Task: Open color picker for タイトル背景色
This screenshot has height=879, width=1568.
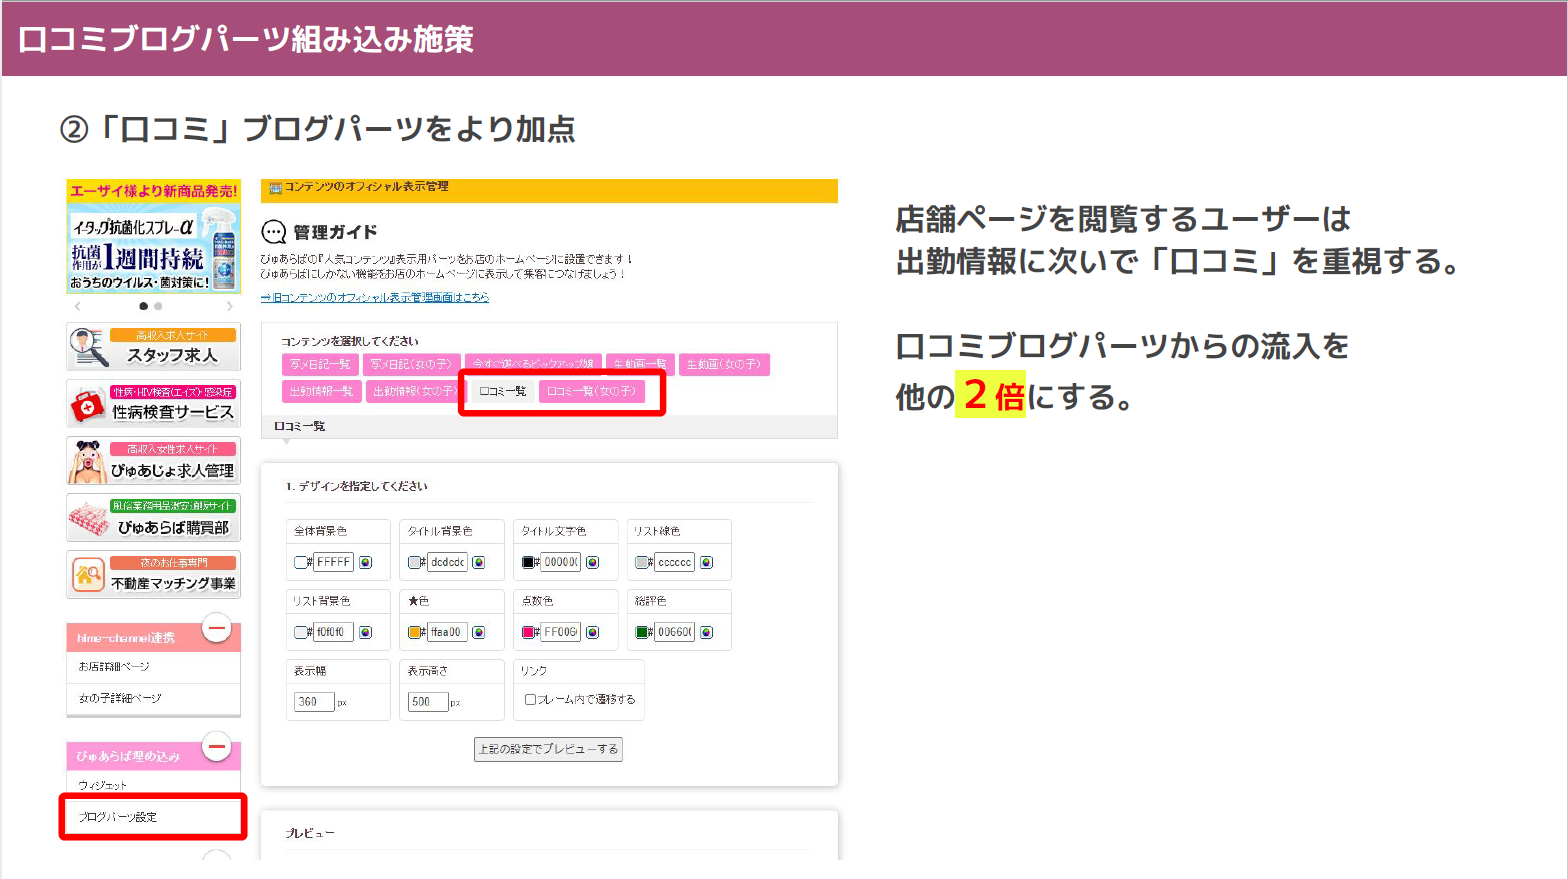Action: pos(479,562)
